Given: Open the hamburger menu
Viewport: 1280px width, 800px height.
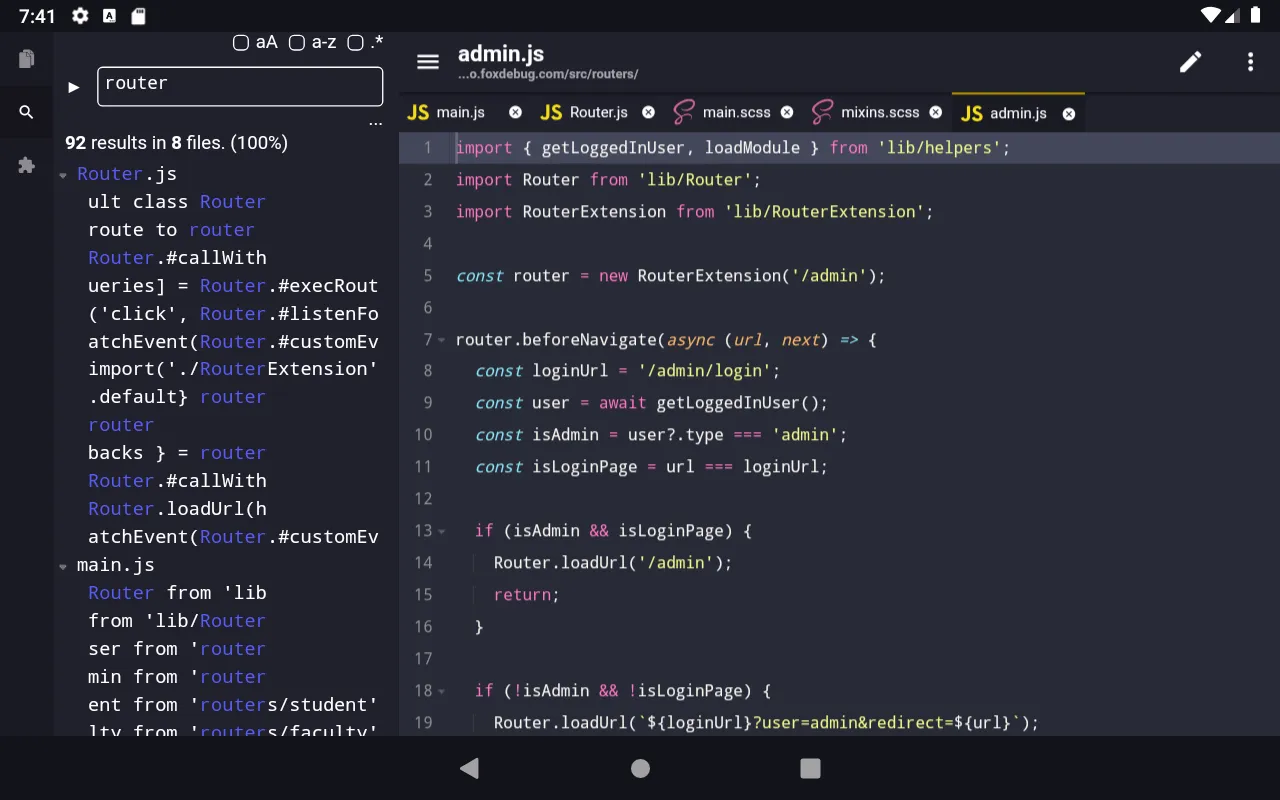Looking at the screenshot, I should click(428, 62).
